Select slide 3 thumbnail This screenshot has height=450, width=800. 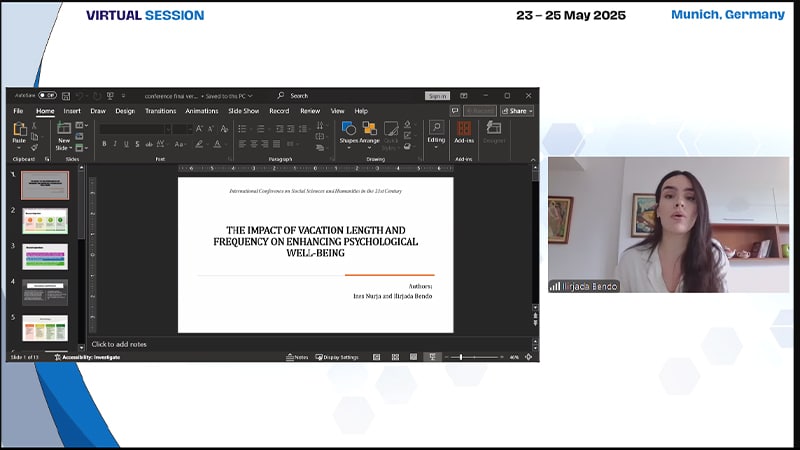tap(45, 256)
